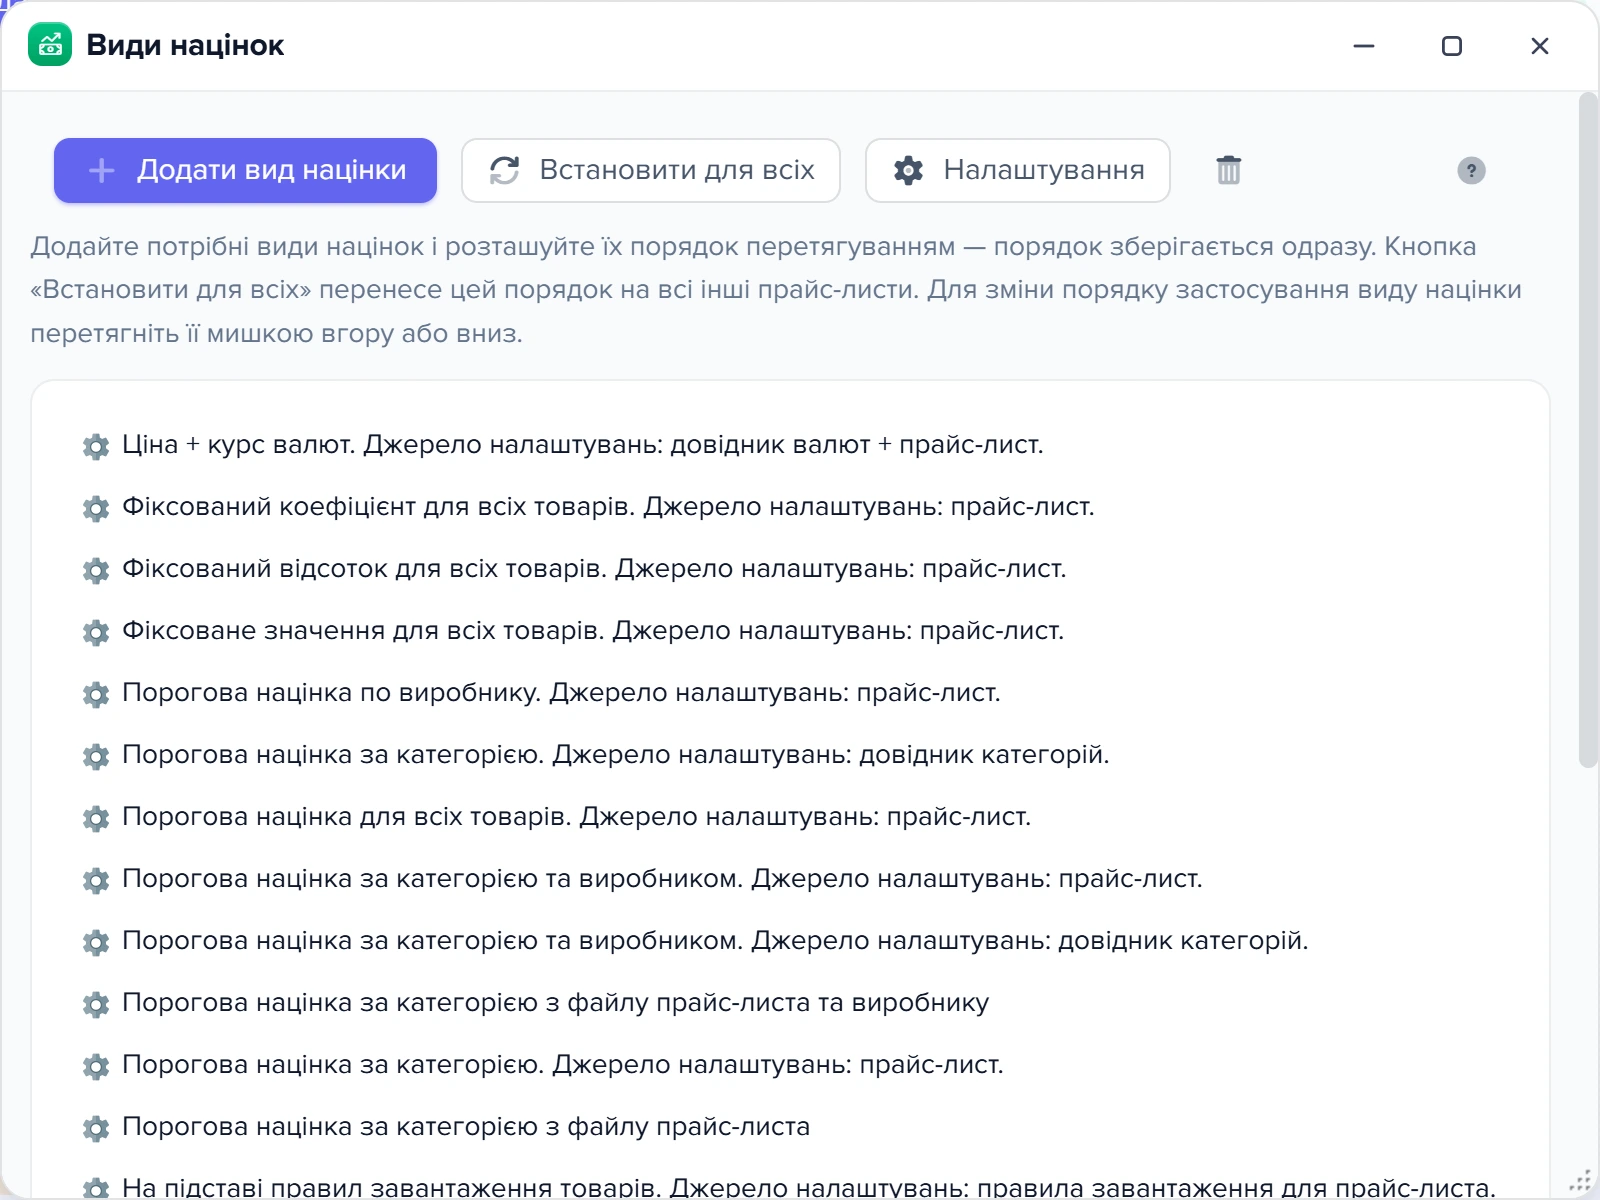Click gear of 'Порогова націнка за категорією з файлу прайс-листа' row

96,1128
